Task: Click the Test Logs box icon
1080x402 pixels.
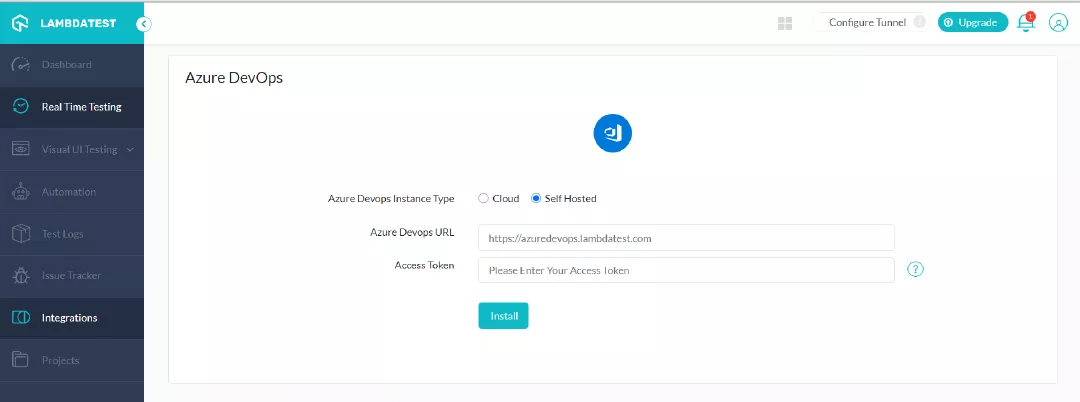Action: pos(21,233)
